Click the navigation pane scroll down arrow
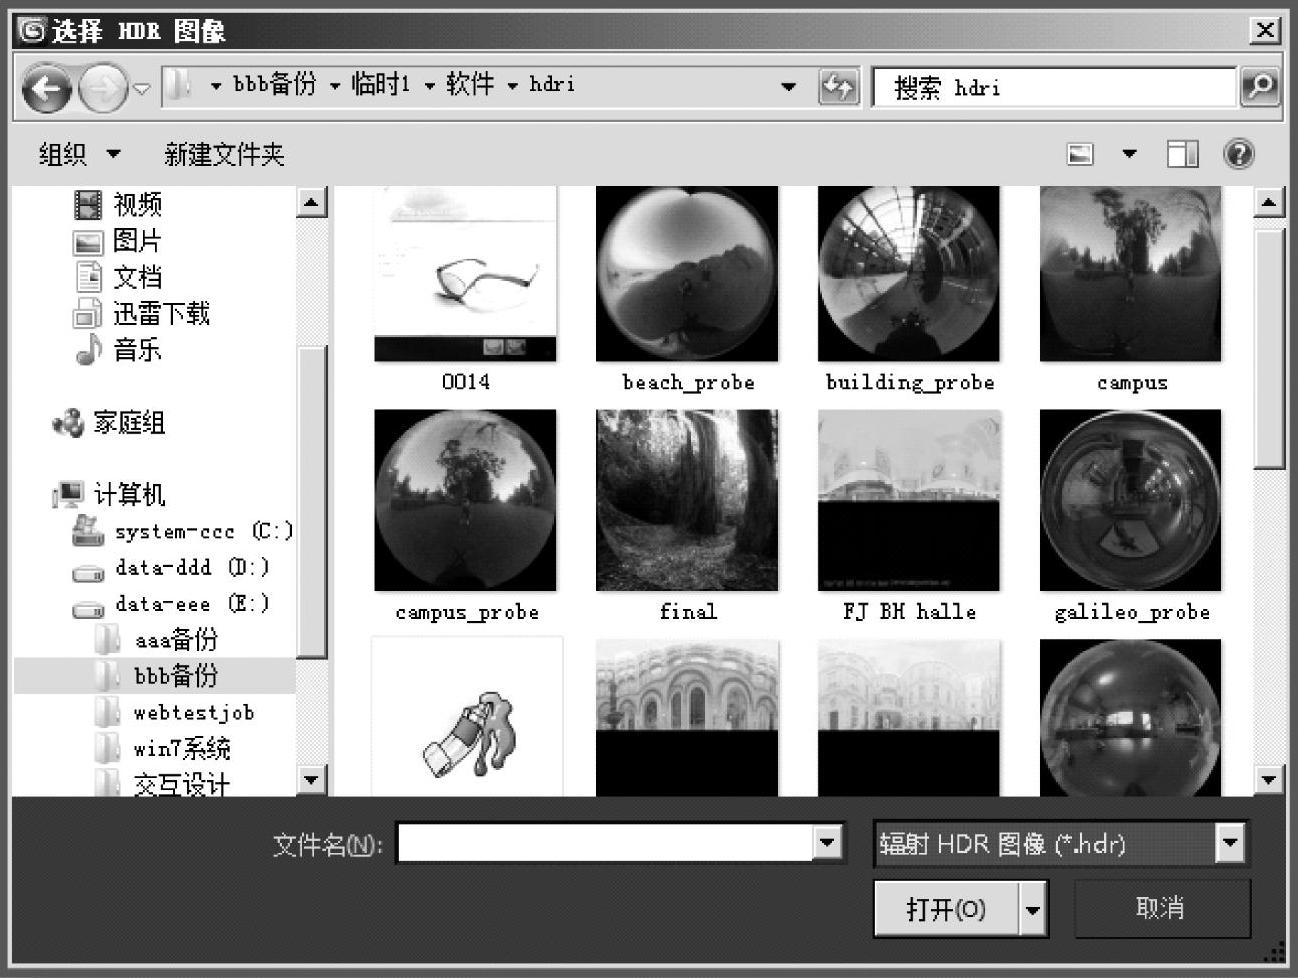1298x978 pixels. coord(312,780)
